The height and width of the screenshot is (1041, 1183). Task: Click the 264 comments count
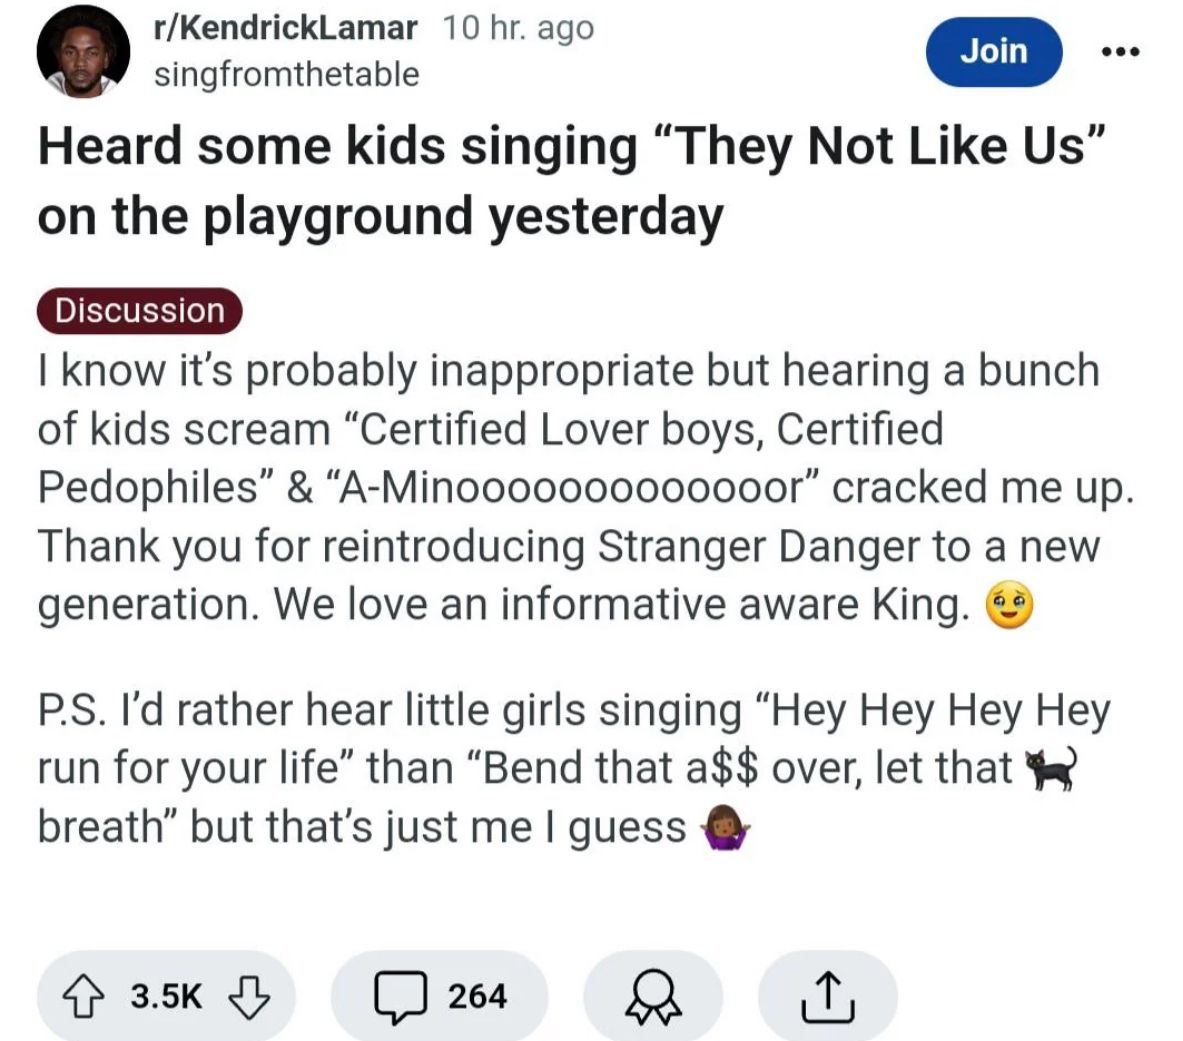tap(477, 997)
